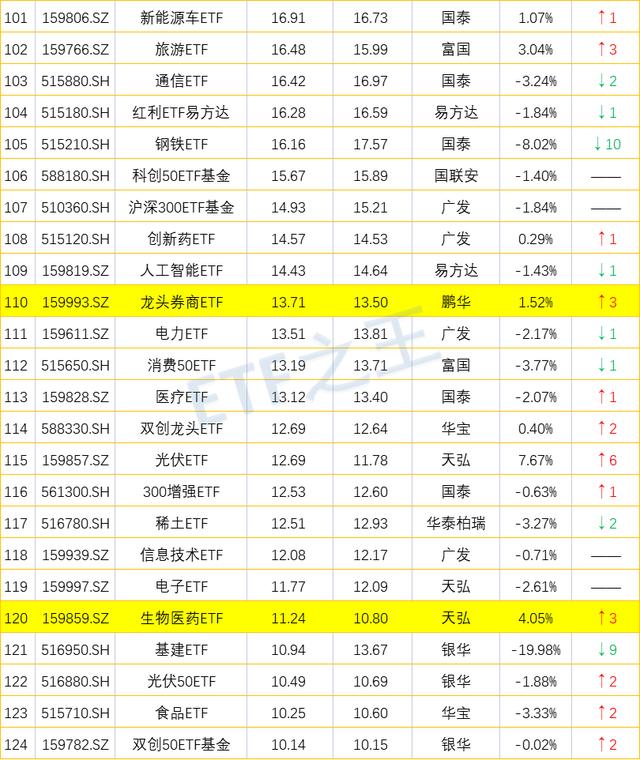Select the -8.02% change value
This screenshot has width=640, height=760.
pos(536,144)
